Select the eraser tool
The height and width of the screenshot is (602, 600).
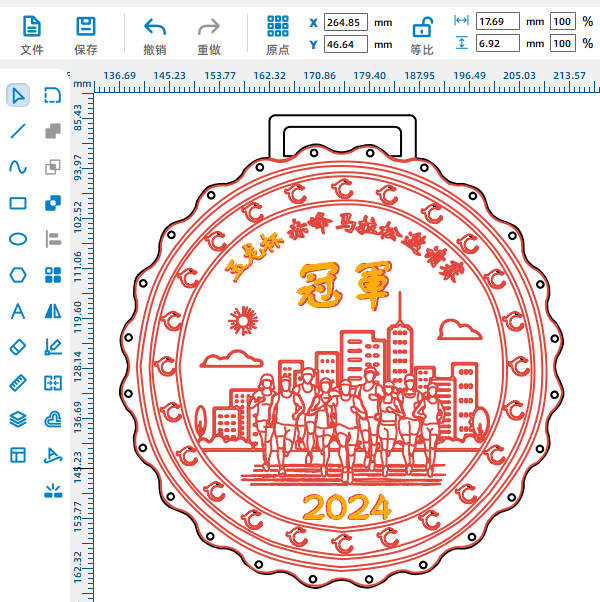[x=18, y=346]
